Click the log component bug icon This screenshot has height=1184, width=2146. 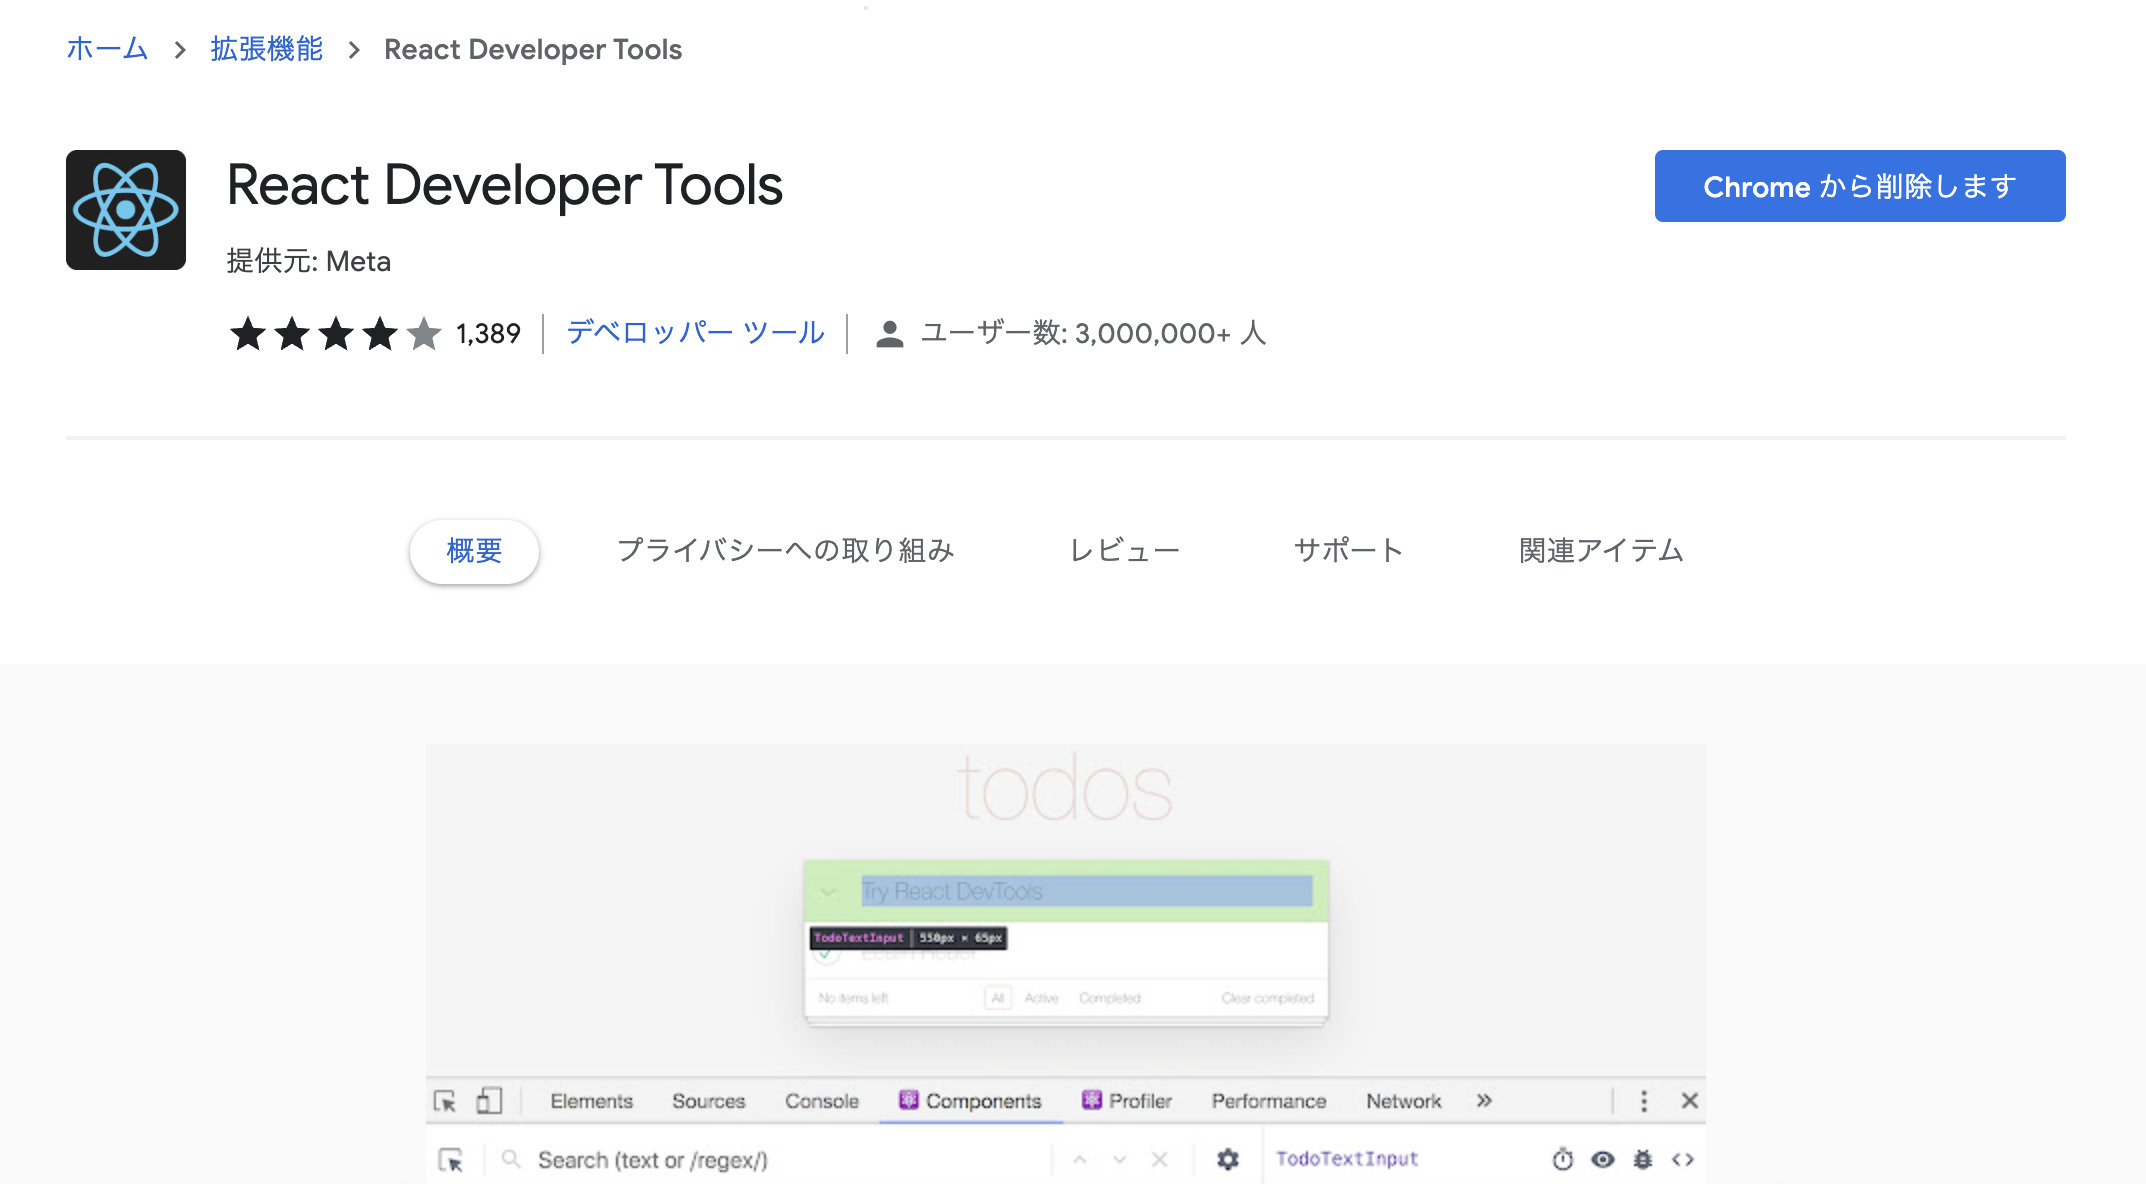coord(1643,1159)
